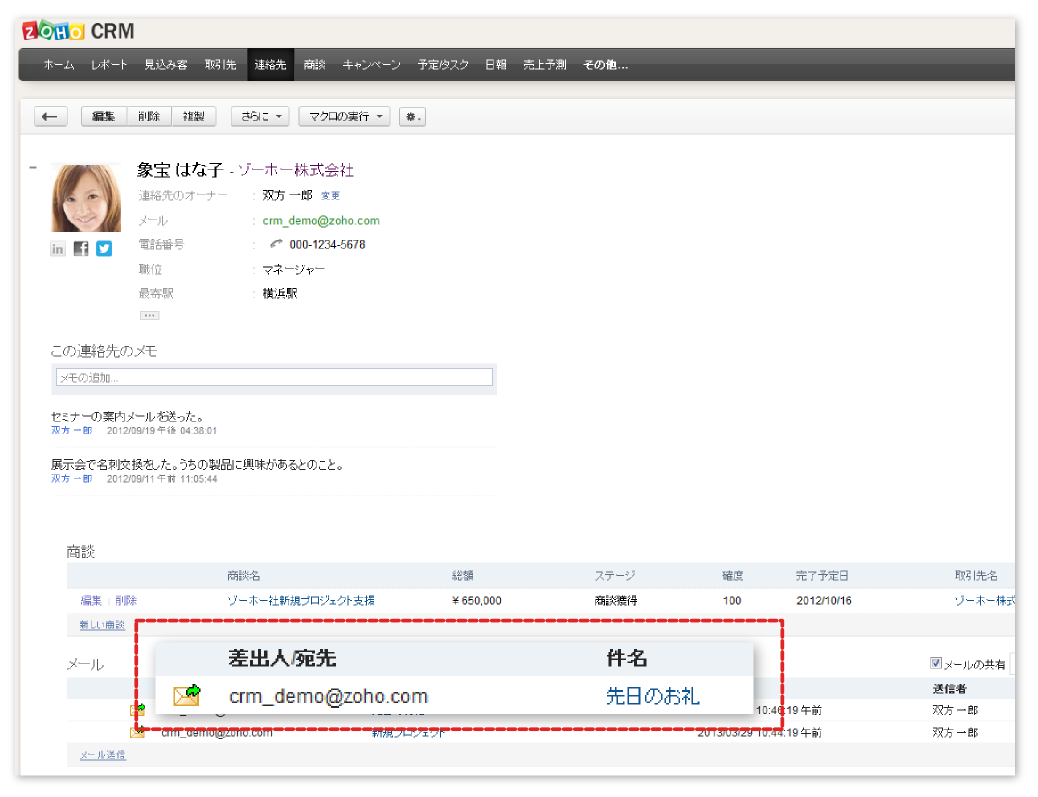Click the 完了予定日 column header

pyautogui.click(x=822, y=576)
